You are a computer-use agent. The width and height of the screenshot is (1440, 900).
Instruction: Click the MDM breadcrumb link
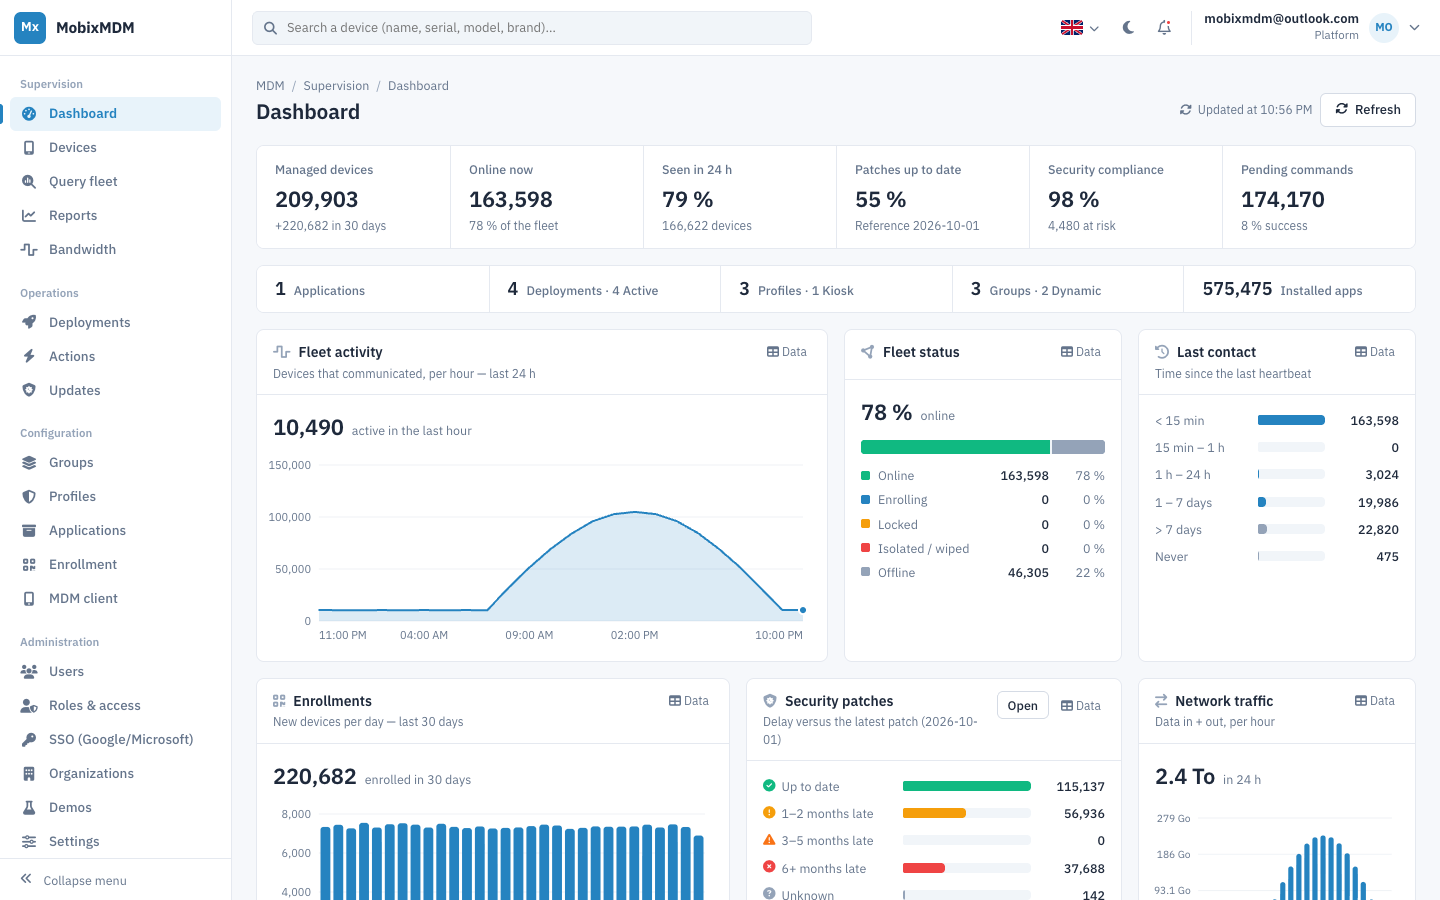click(x=270, y=86)
